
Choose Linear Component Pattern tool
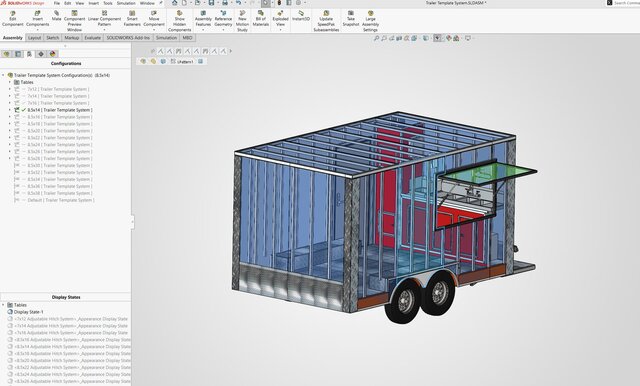(104, 19)
